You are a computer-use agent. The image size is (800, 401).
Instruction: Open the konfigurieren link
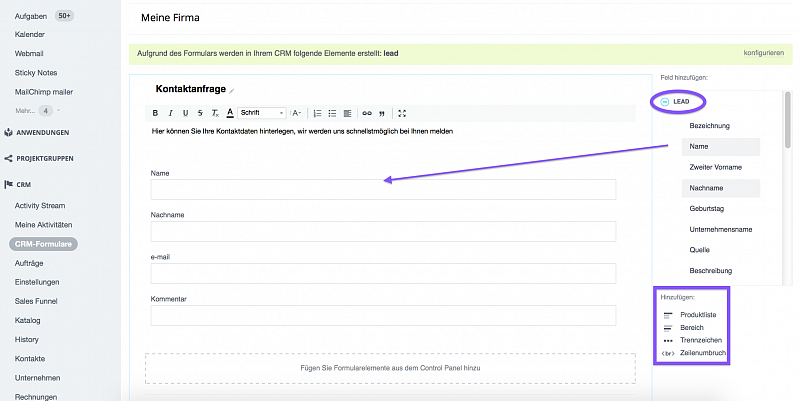(763, 53)
